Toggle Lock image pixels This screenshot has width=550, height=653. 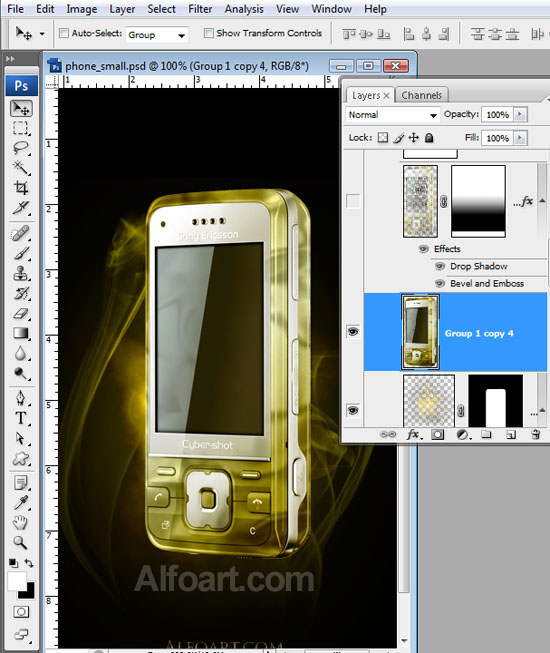pyautogui.click(x=398, y=138)
